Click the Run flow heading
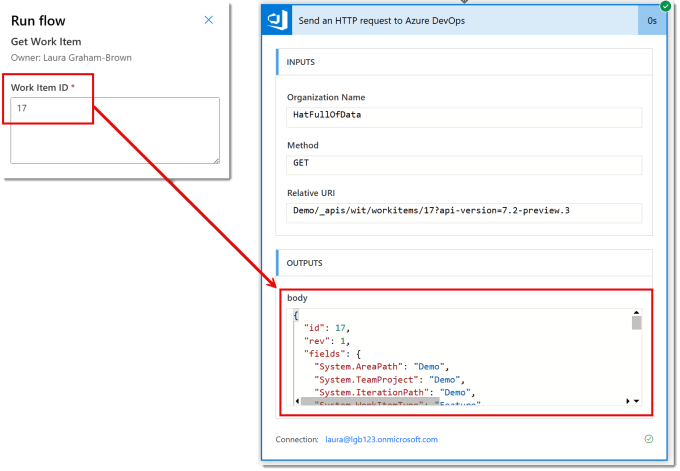680x471 pixels. [x=38, y=20]
